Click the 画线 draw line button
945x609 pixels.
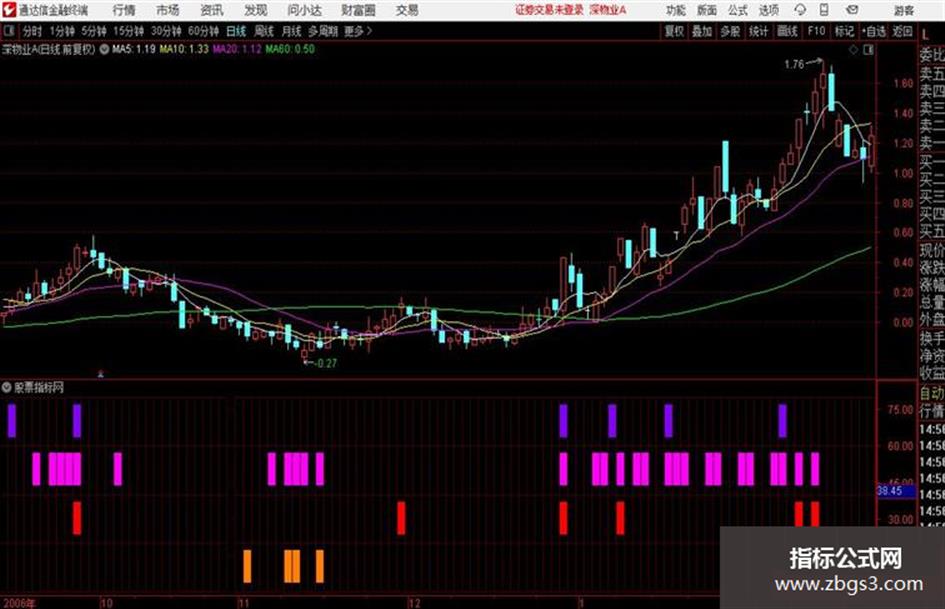tap(787, 31)
